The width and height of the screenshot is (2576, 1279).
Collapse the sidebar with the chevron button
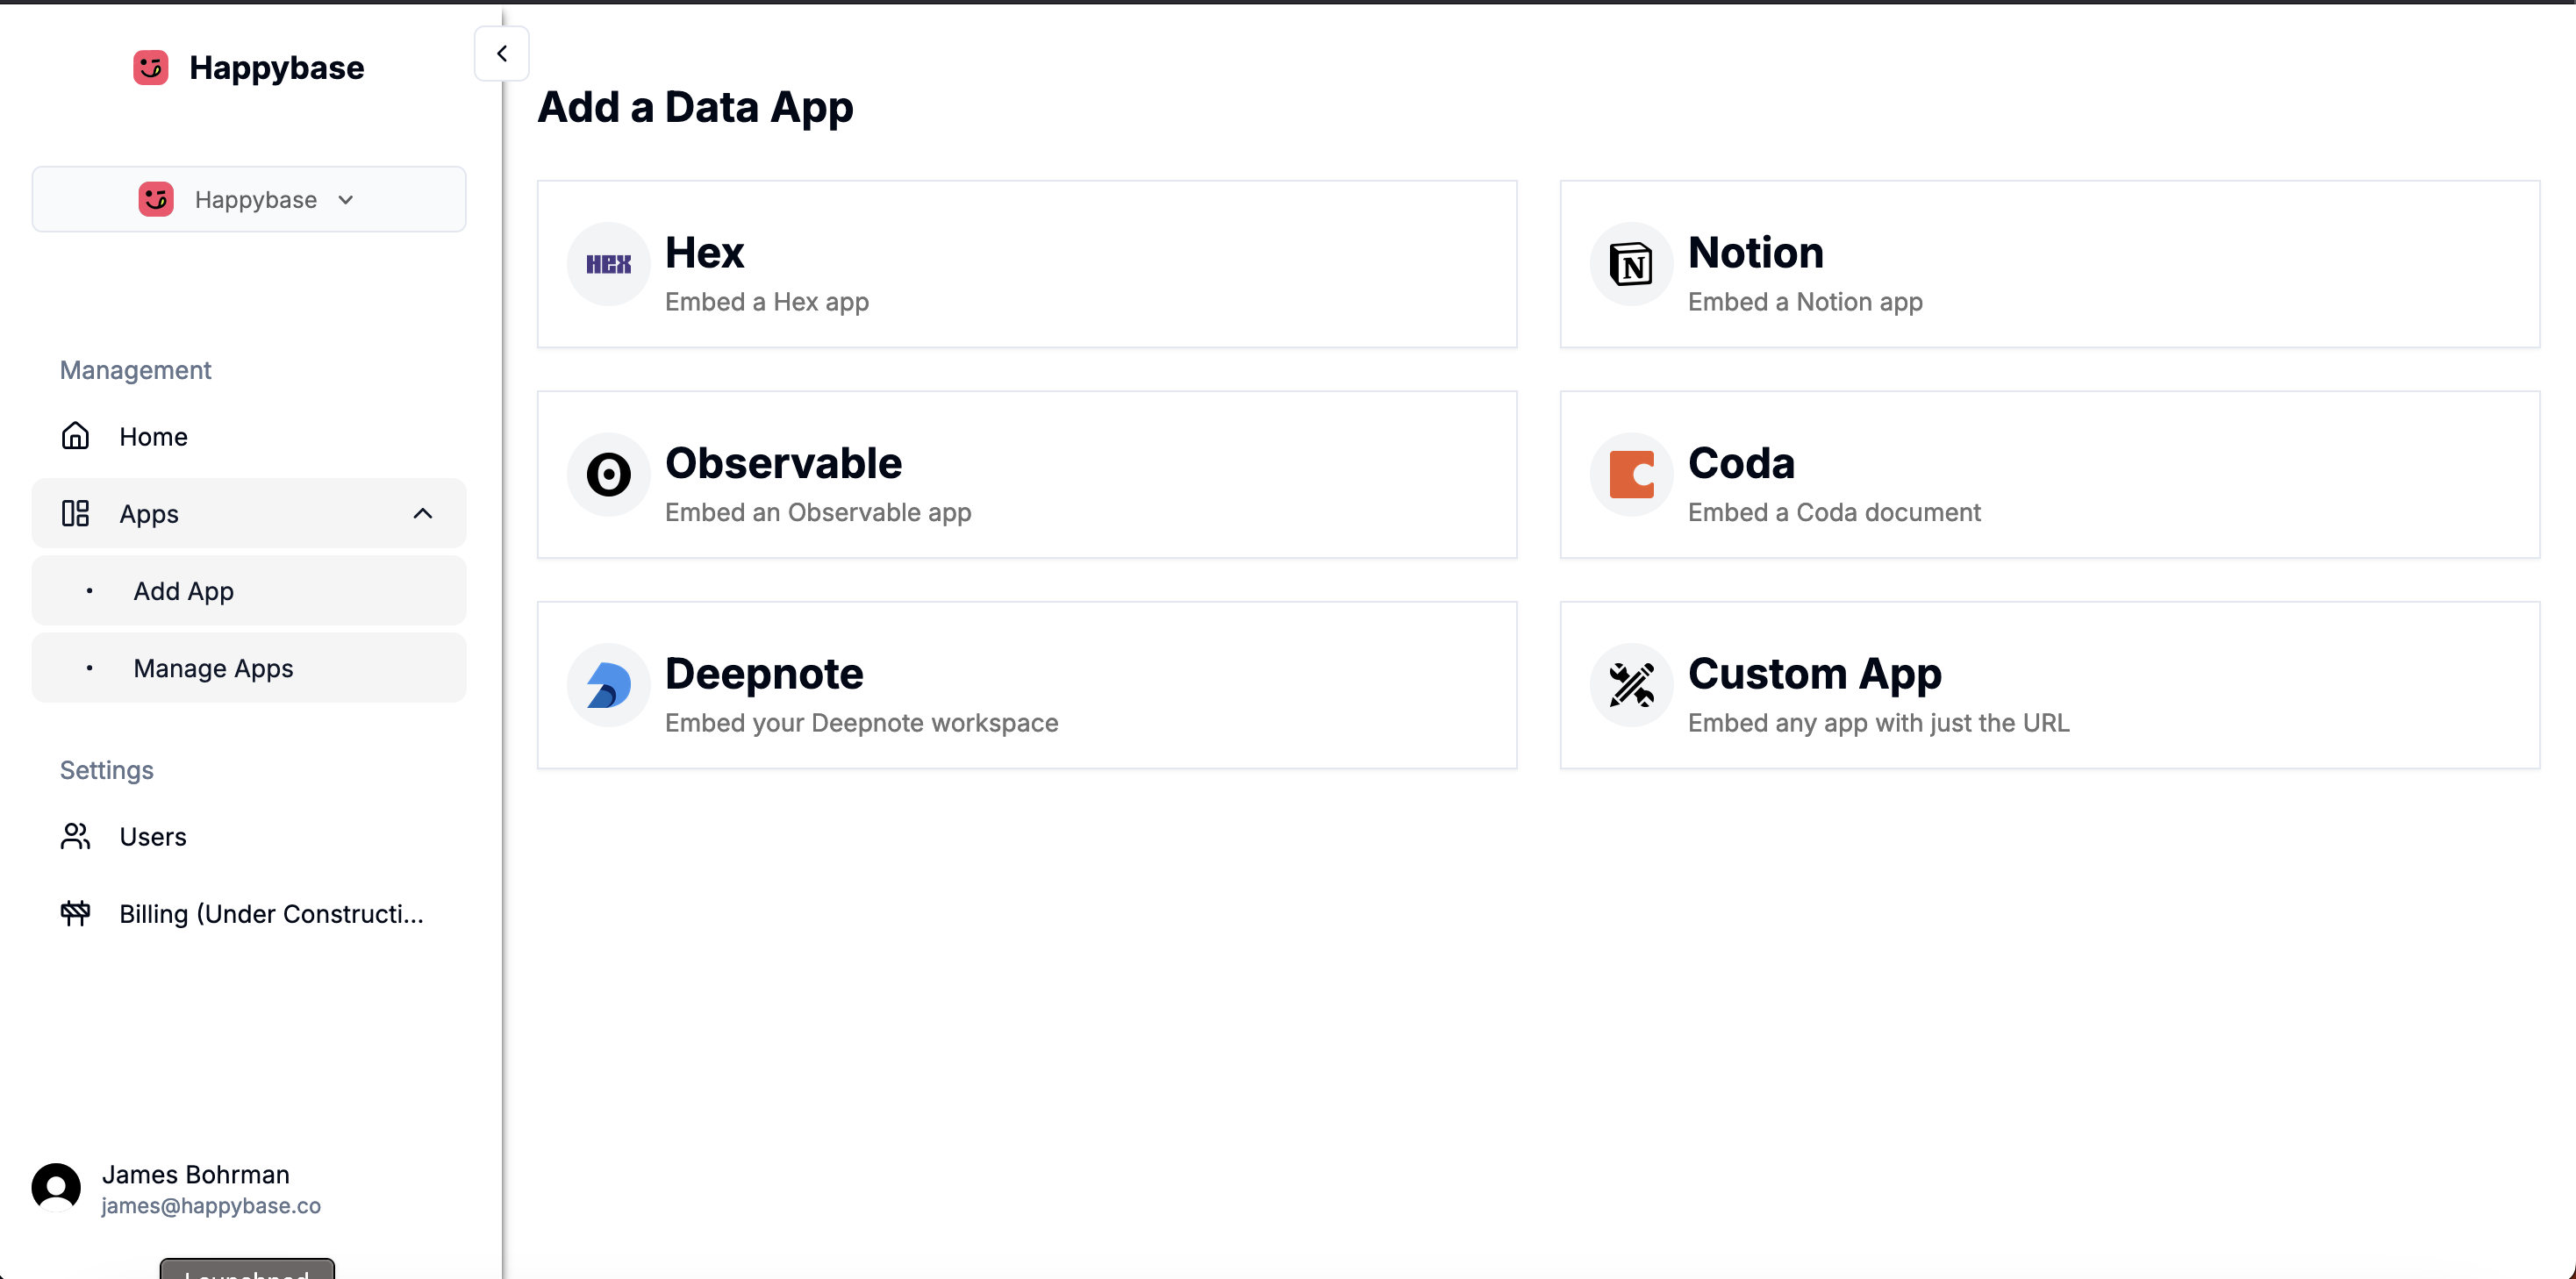coord(501,53)
